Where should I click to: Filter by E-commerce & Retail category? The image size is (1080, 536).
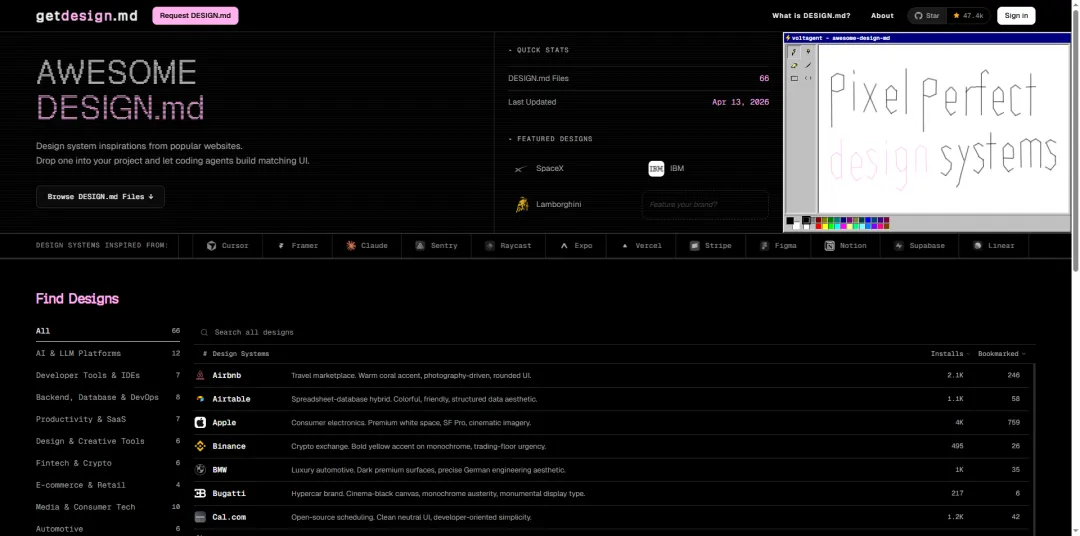point(107,484)
